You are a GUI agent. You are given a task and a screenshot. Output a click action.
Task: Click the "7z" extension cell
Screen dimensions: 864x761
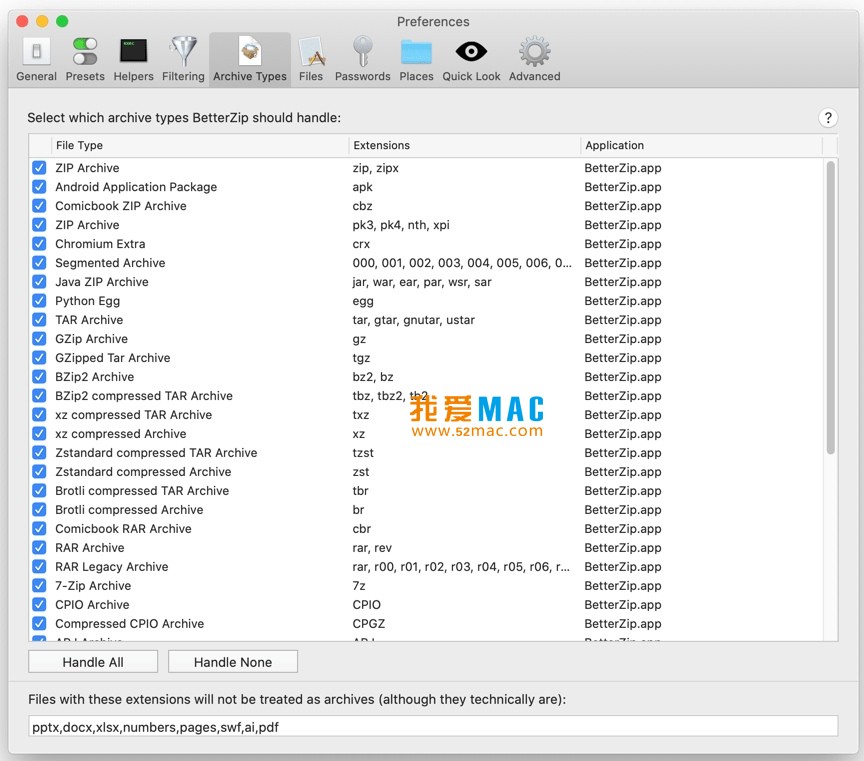(x=359, y=586)
